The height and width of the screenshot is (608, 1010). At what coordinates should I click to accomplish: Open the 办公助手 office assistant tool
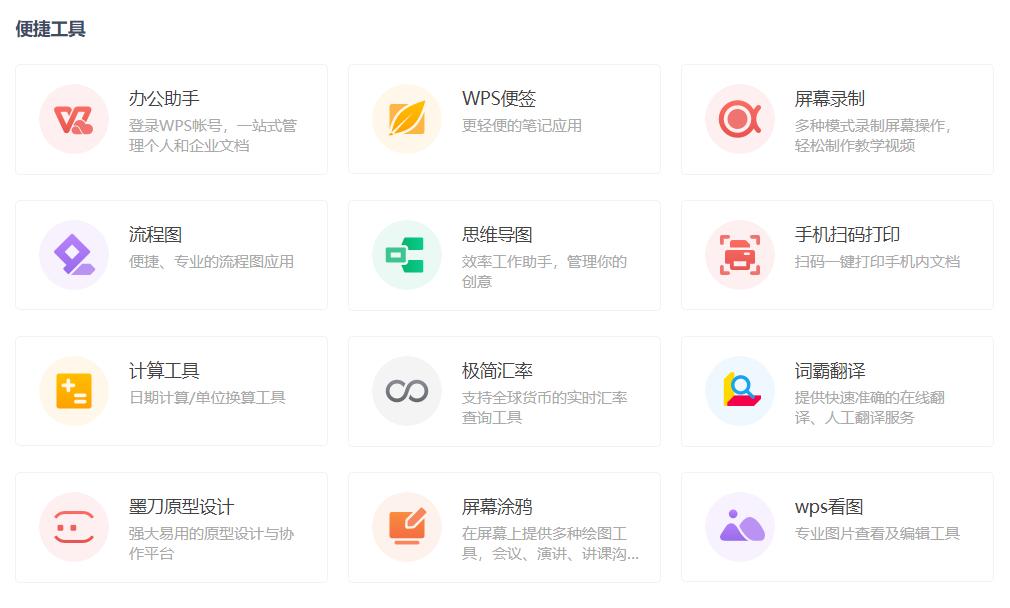pyautogui.click(x=74, y=119)
